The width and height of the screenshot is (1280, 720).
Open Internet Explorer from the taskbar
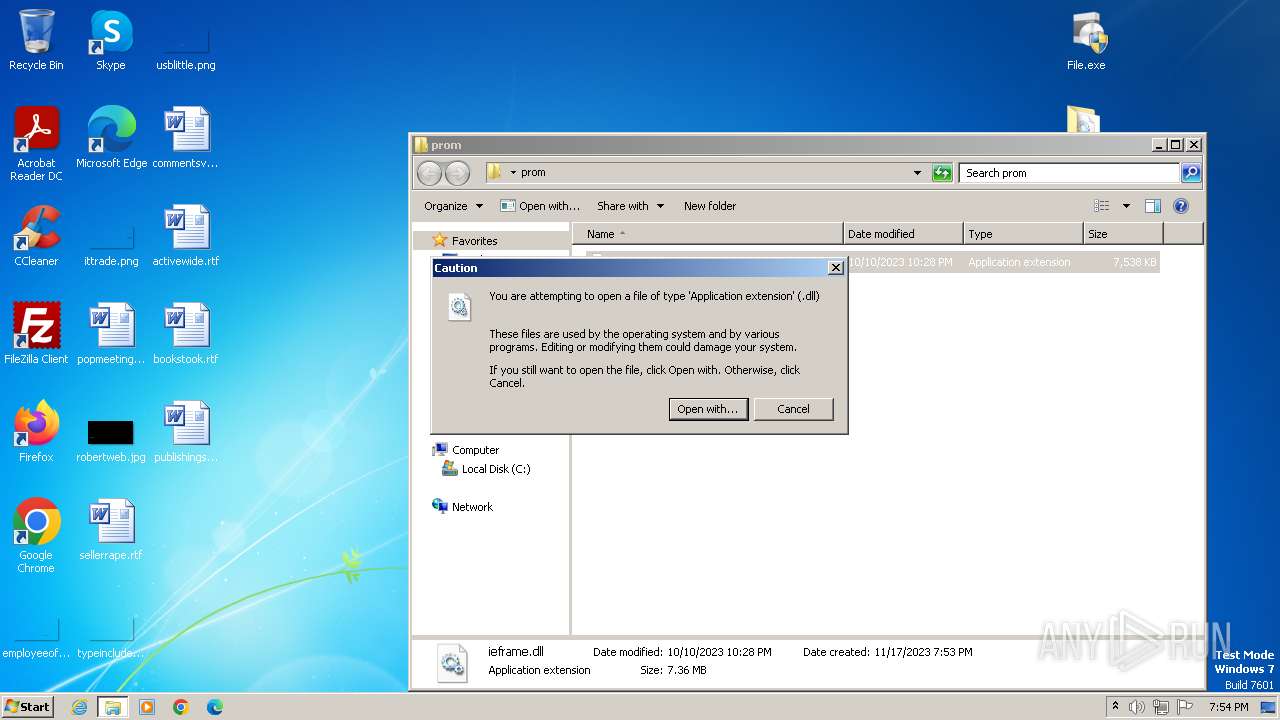[80, 707]
